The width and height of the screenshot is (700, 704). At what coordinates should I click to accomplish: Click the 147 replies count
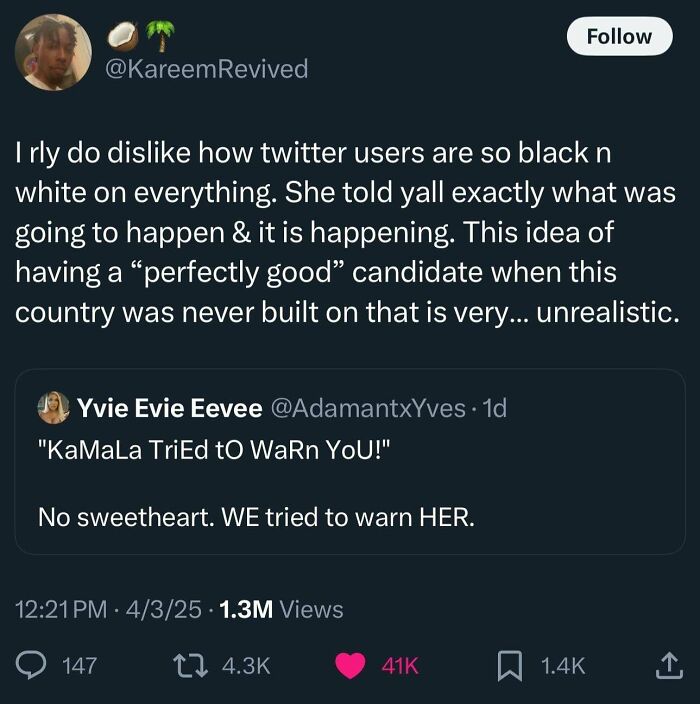click(79, 665)
